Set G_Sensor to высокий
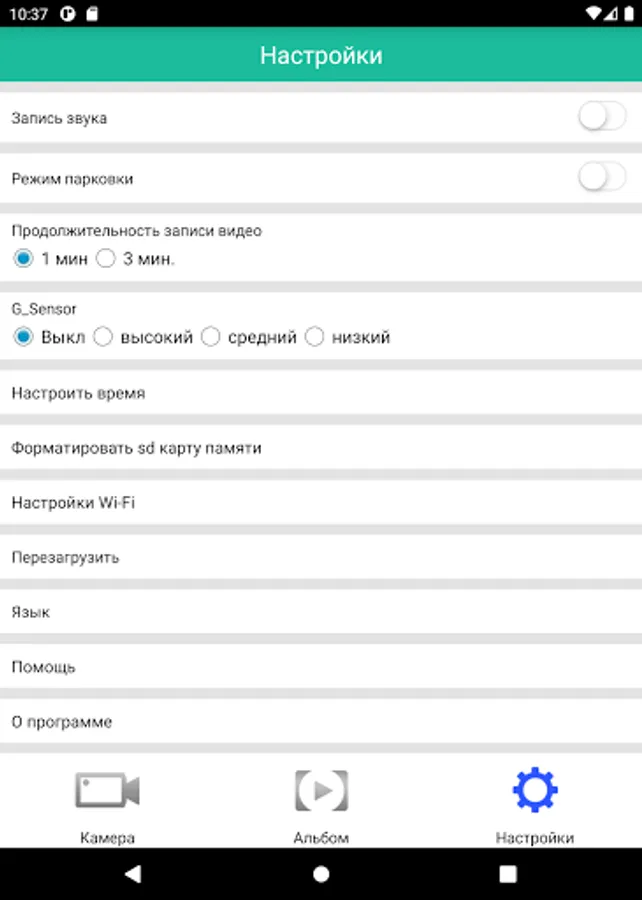The height and width of the screenshot is (900, 642). [103, 337]
